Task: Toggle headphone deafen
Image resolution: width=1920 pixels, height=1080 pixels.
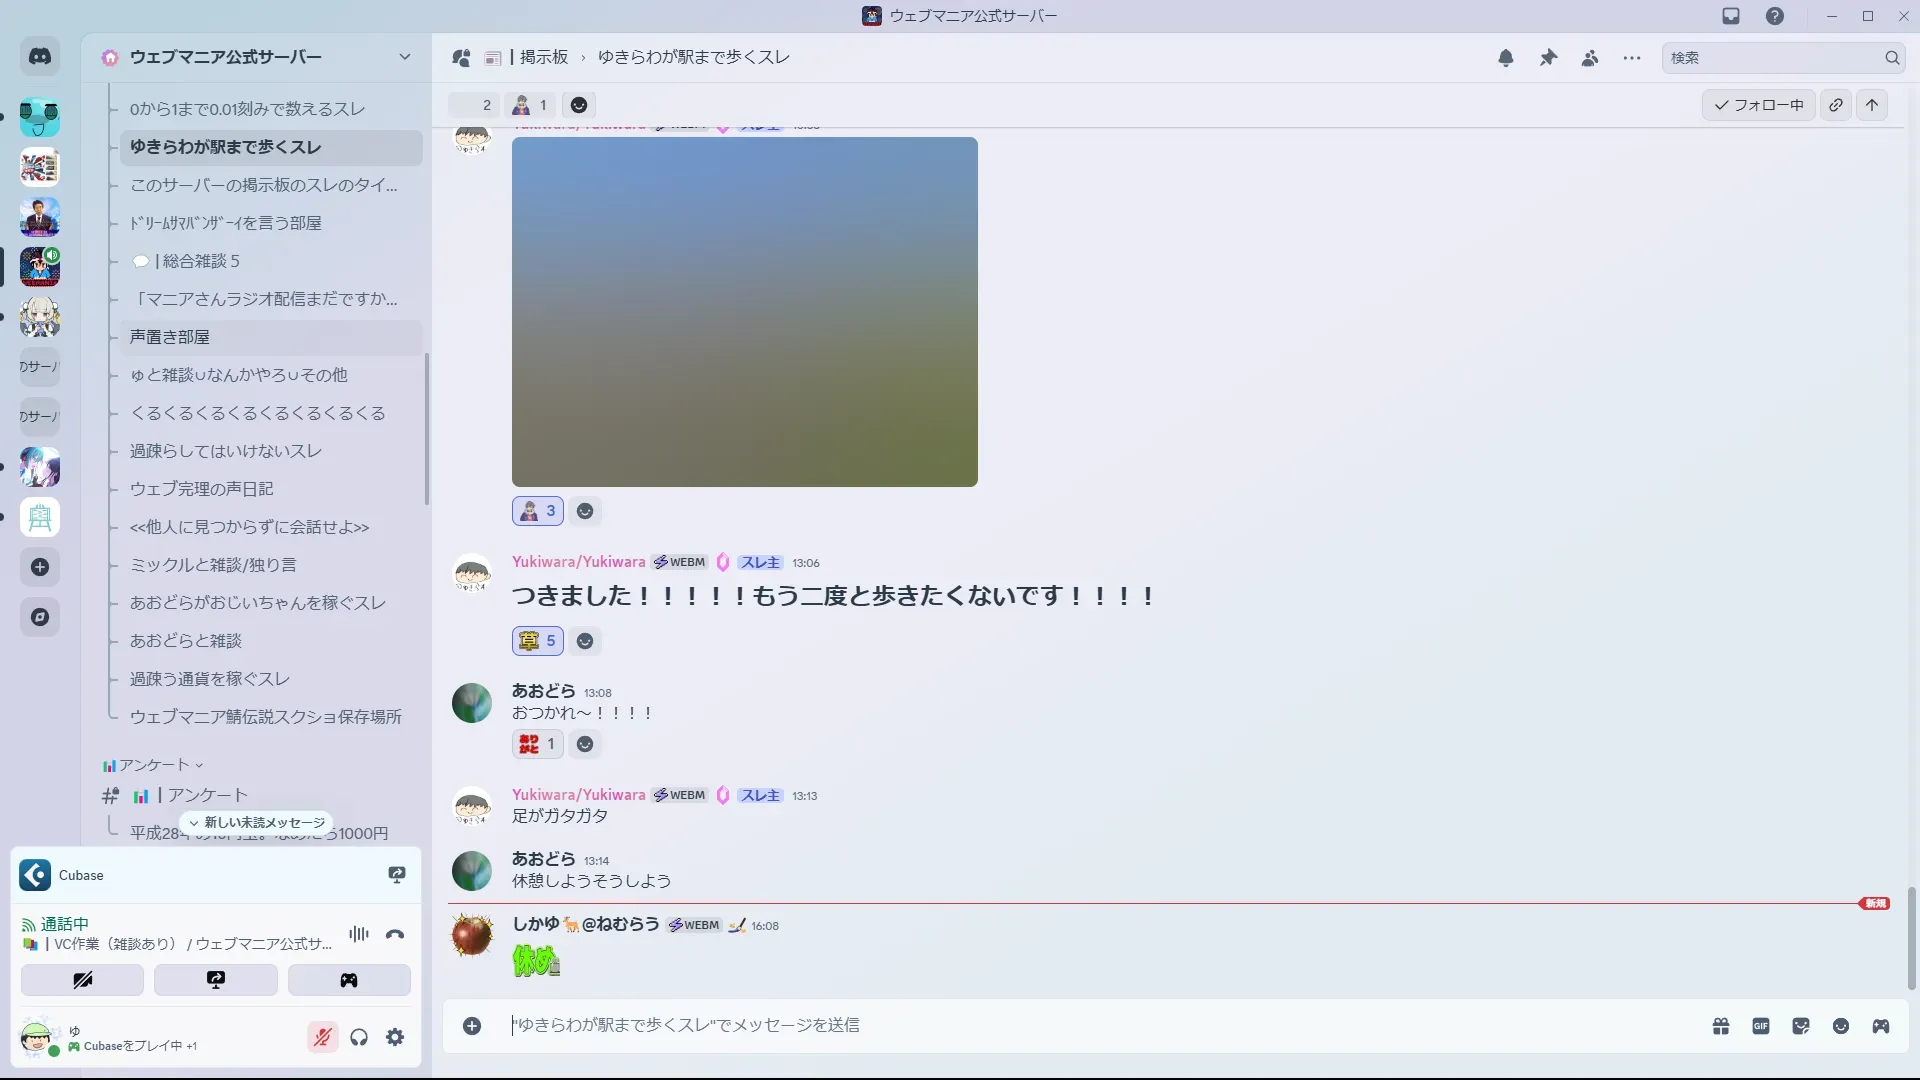Action: tap(359, 1037)
